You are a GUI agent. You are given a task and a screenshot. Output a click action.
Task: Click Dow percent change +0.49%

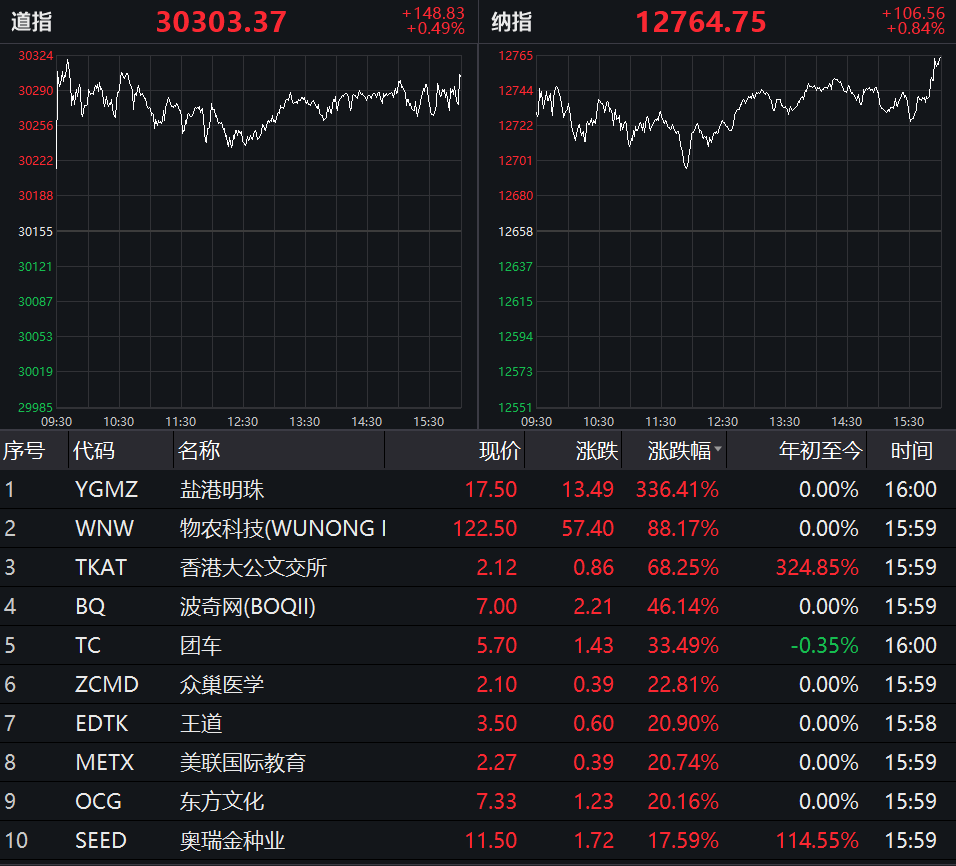[x=435, y=29]
